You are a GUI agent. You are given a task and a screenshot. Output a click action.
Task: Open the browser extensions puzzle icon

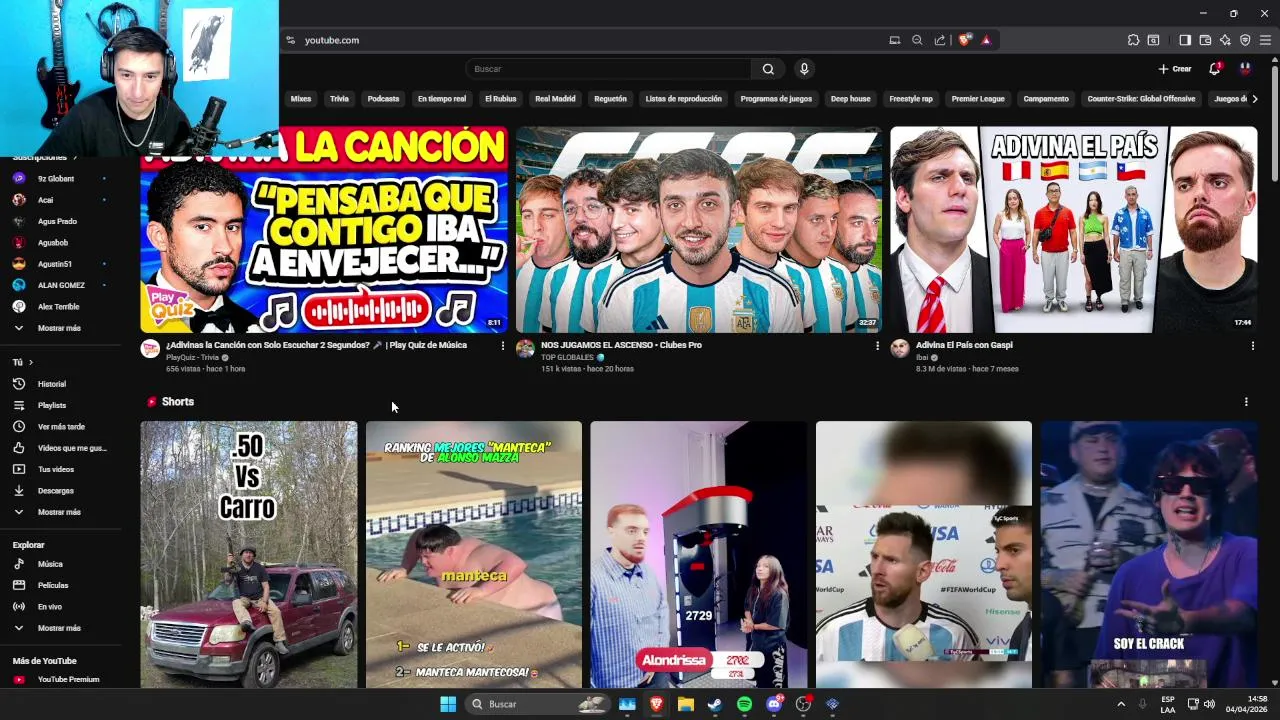(1133, 40)
